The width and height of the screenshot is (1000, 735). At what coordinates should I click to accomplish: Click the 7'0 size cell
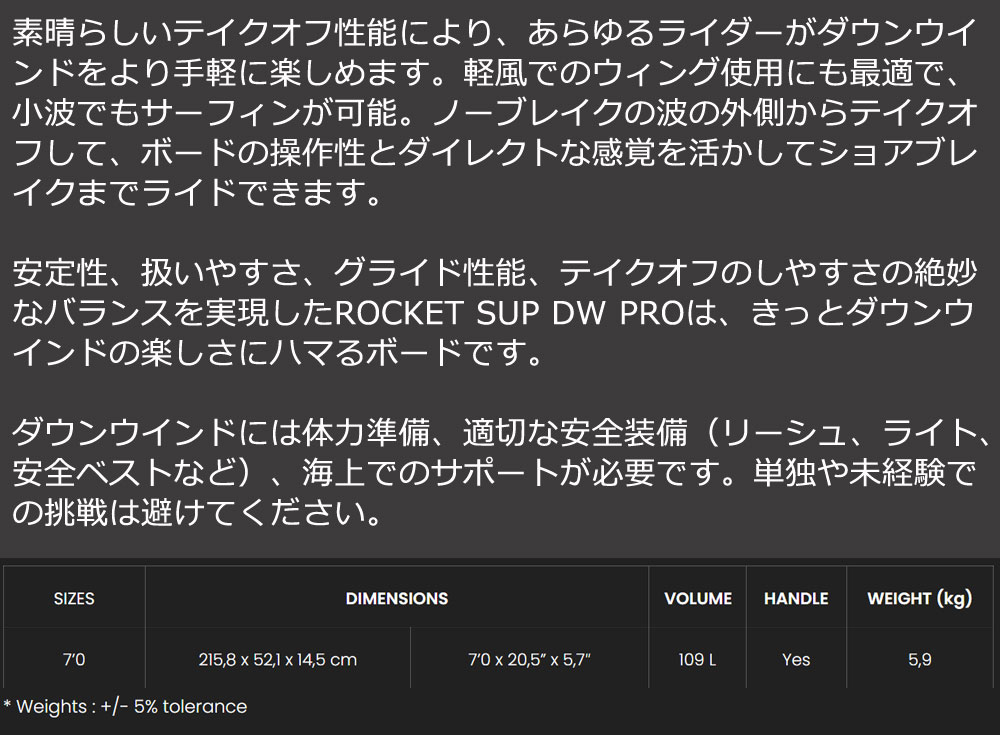pos(74,659)
